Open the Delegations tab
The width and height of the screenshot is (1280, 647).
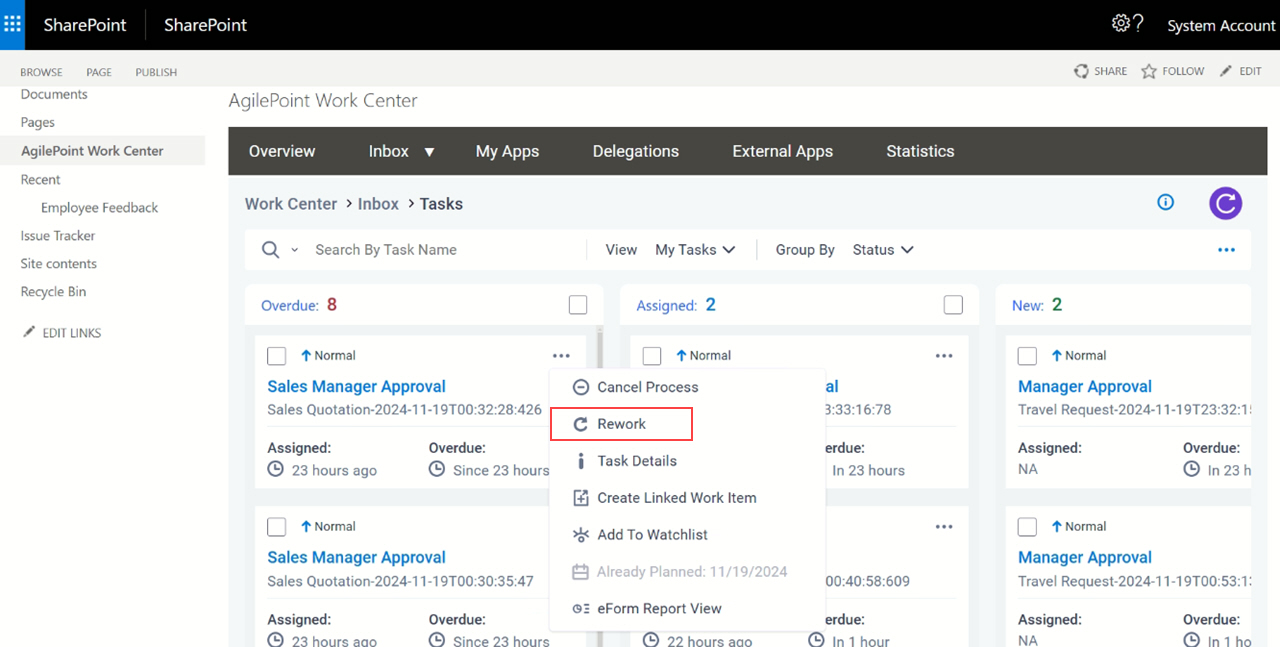coord(636,151)
